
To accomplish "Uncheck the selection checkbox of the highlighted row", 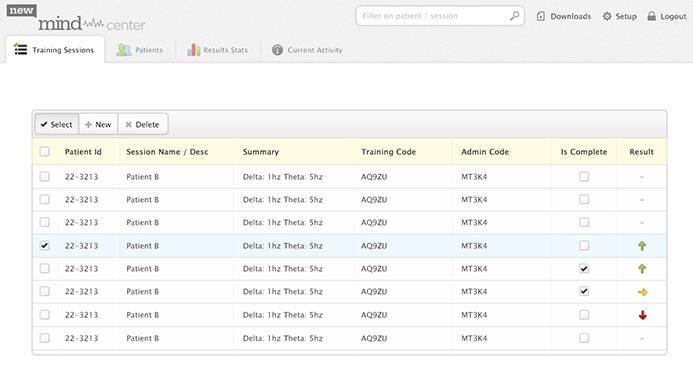I will pos(45,246).
